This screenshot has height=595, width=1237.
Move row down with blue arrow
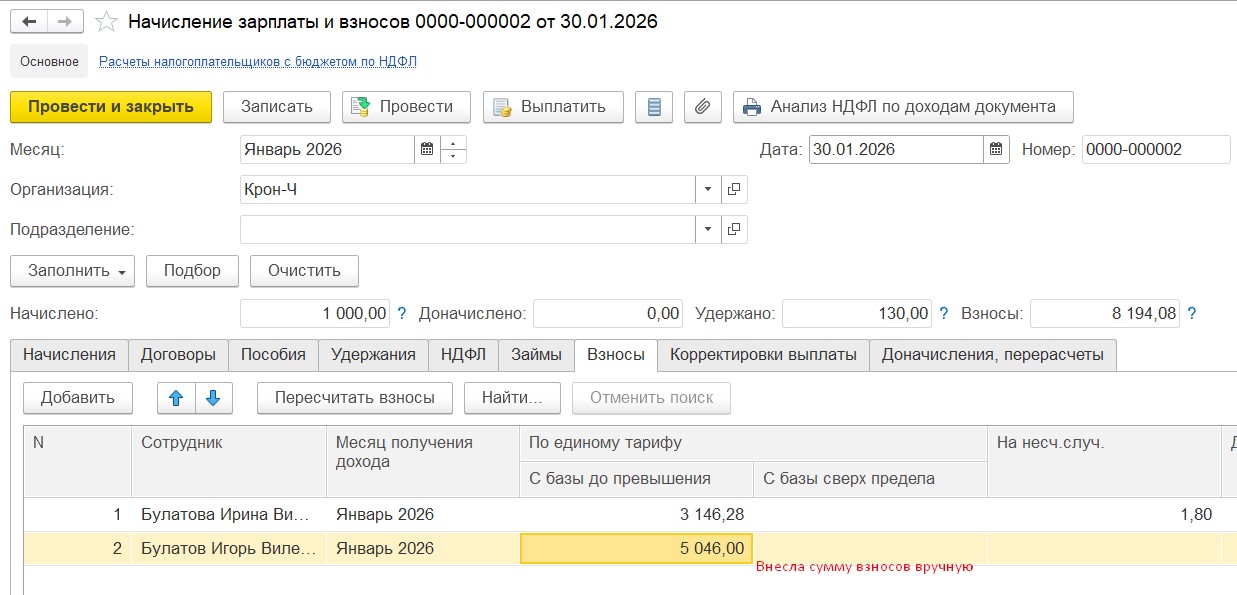213,398
